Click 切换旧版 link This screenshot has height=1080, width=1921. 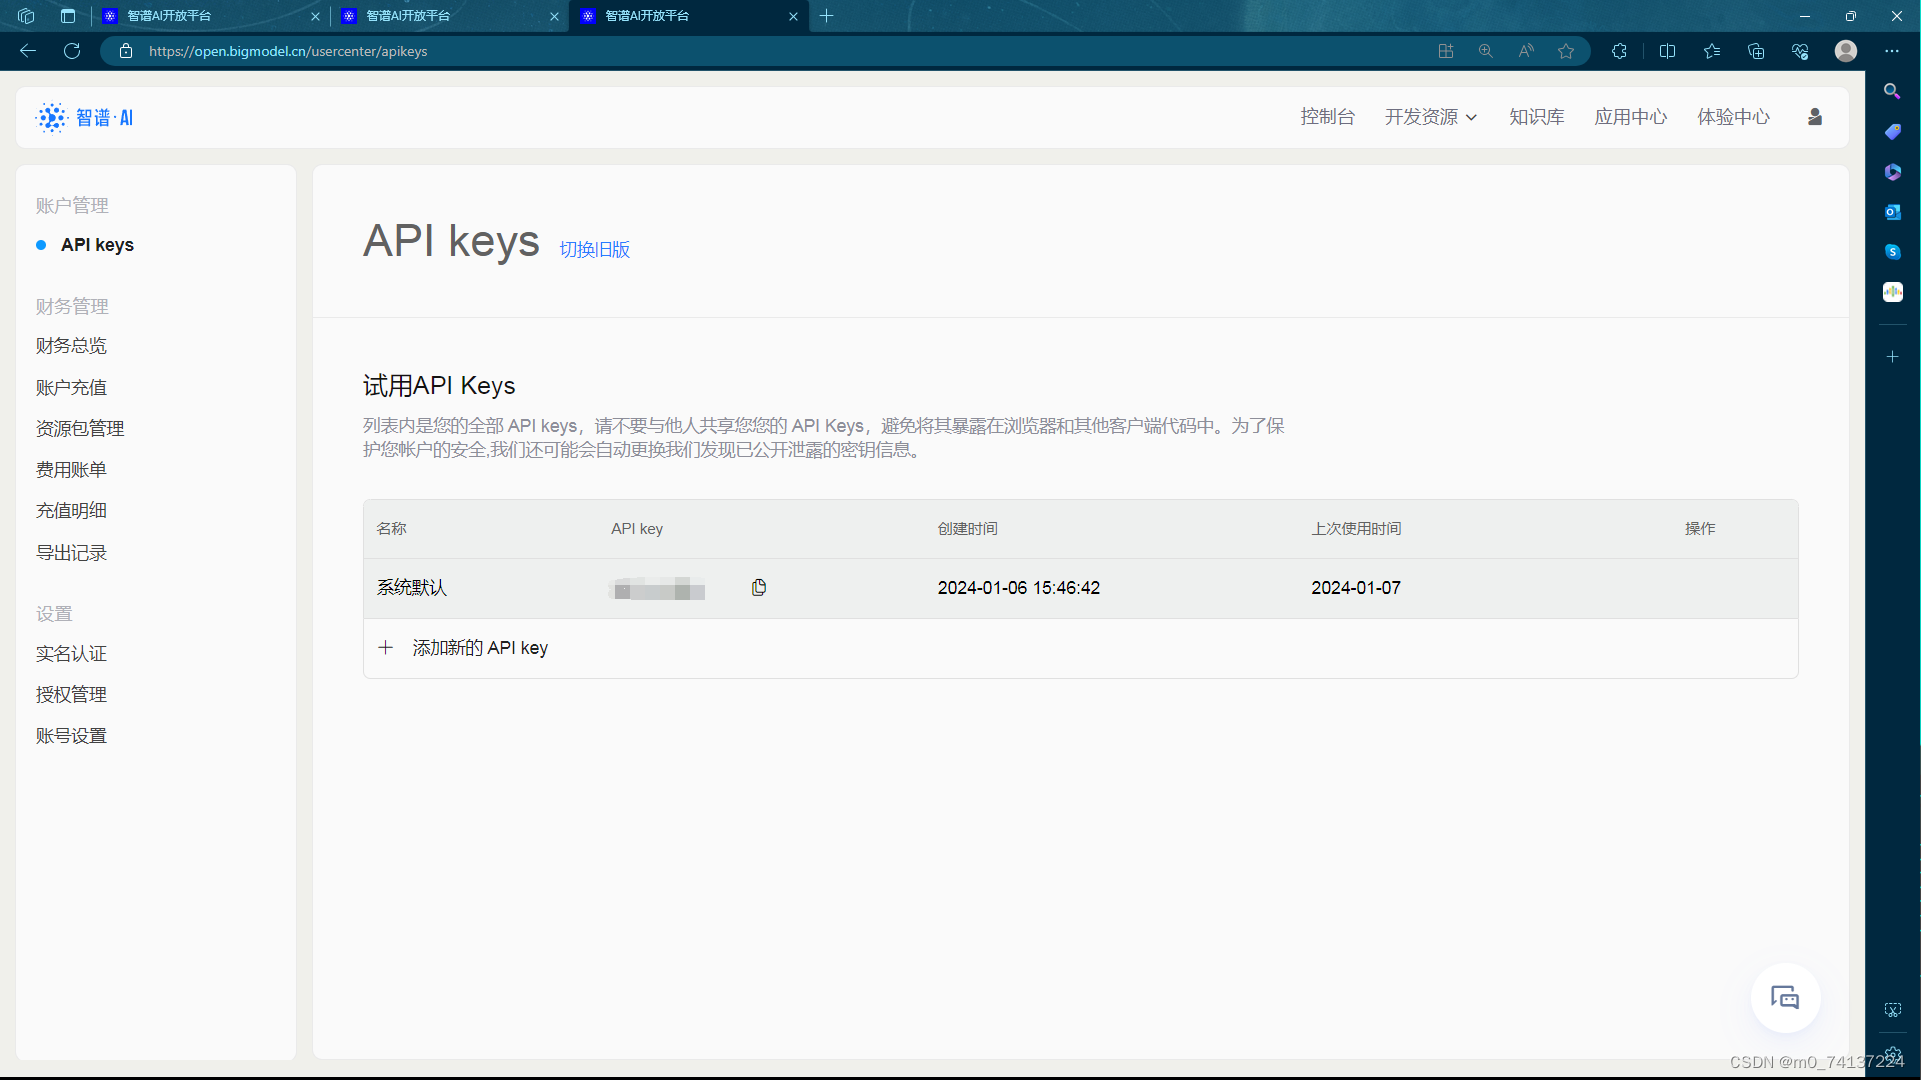click(x=594, y=249)
